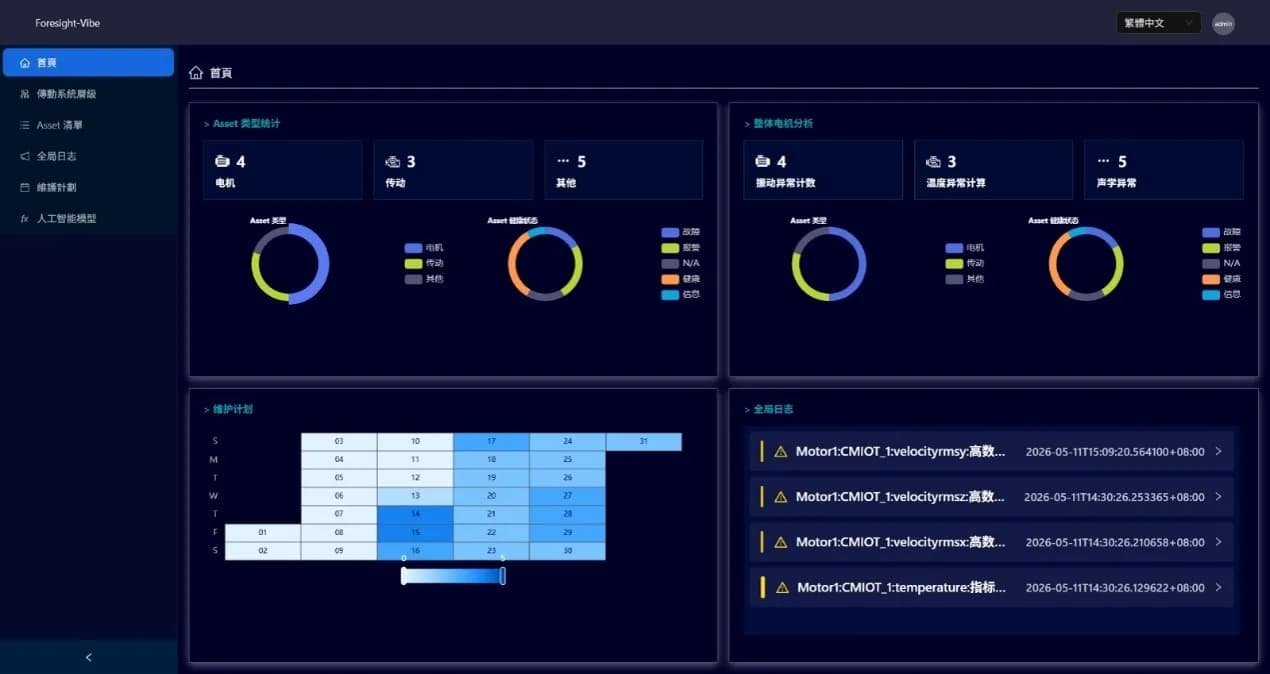Viewport: 1270px width, 674px height.
Task: Click the hierarchy icon for 傳動系統層級
Action: (x=25, y=94)
